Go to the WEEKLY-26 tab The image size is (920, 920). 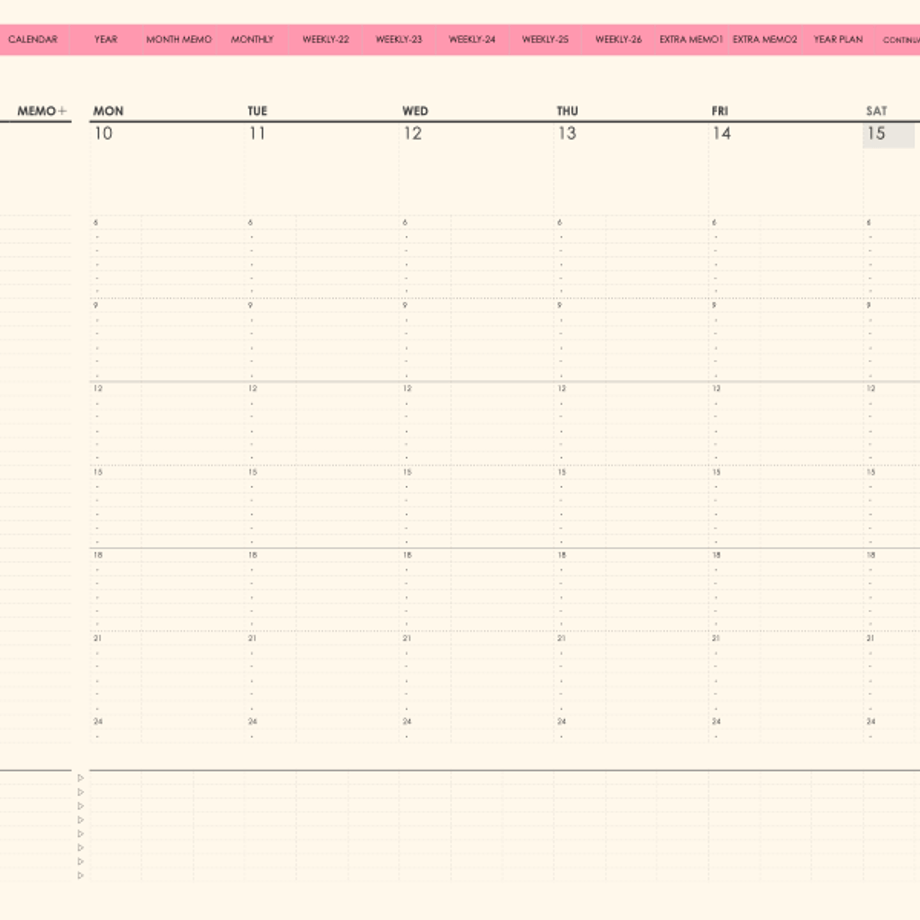pyautogui.click(x=618, y=39)
